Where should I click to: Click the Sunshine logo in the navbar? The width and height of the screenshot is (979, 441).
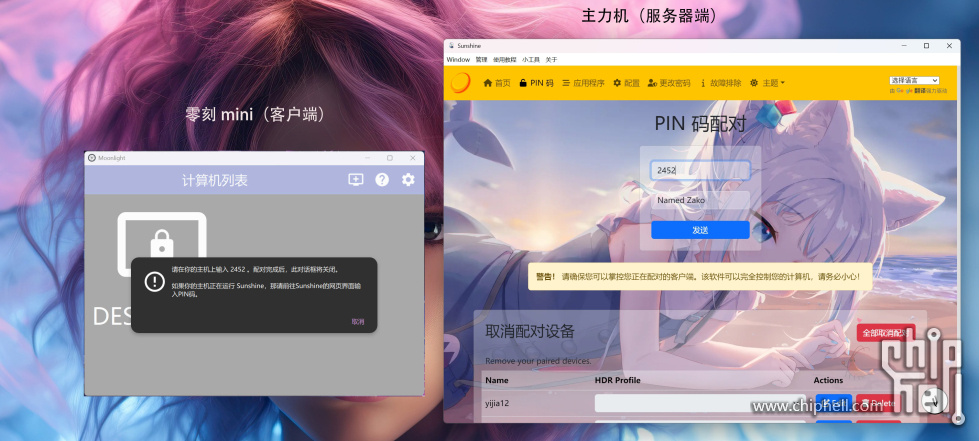click(x=461, y=82)
